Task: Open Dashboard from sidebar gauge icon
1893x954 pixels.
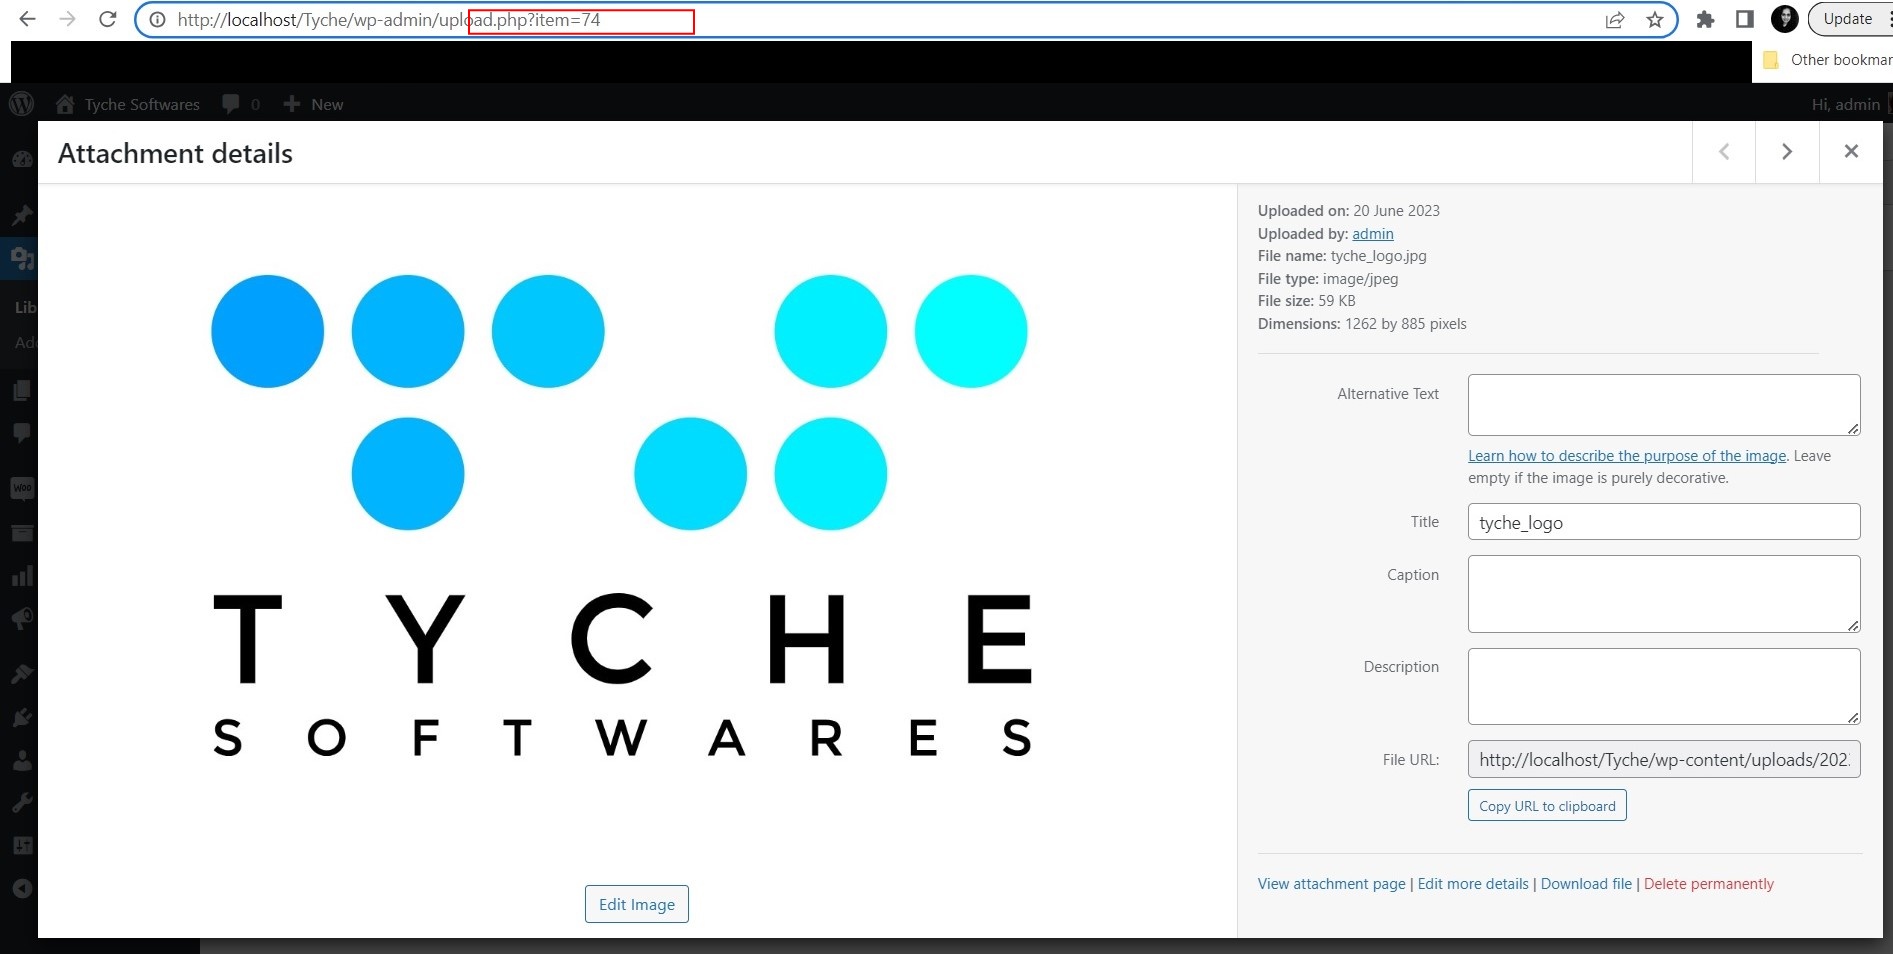Action: pos(21,160)
